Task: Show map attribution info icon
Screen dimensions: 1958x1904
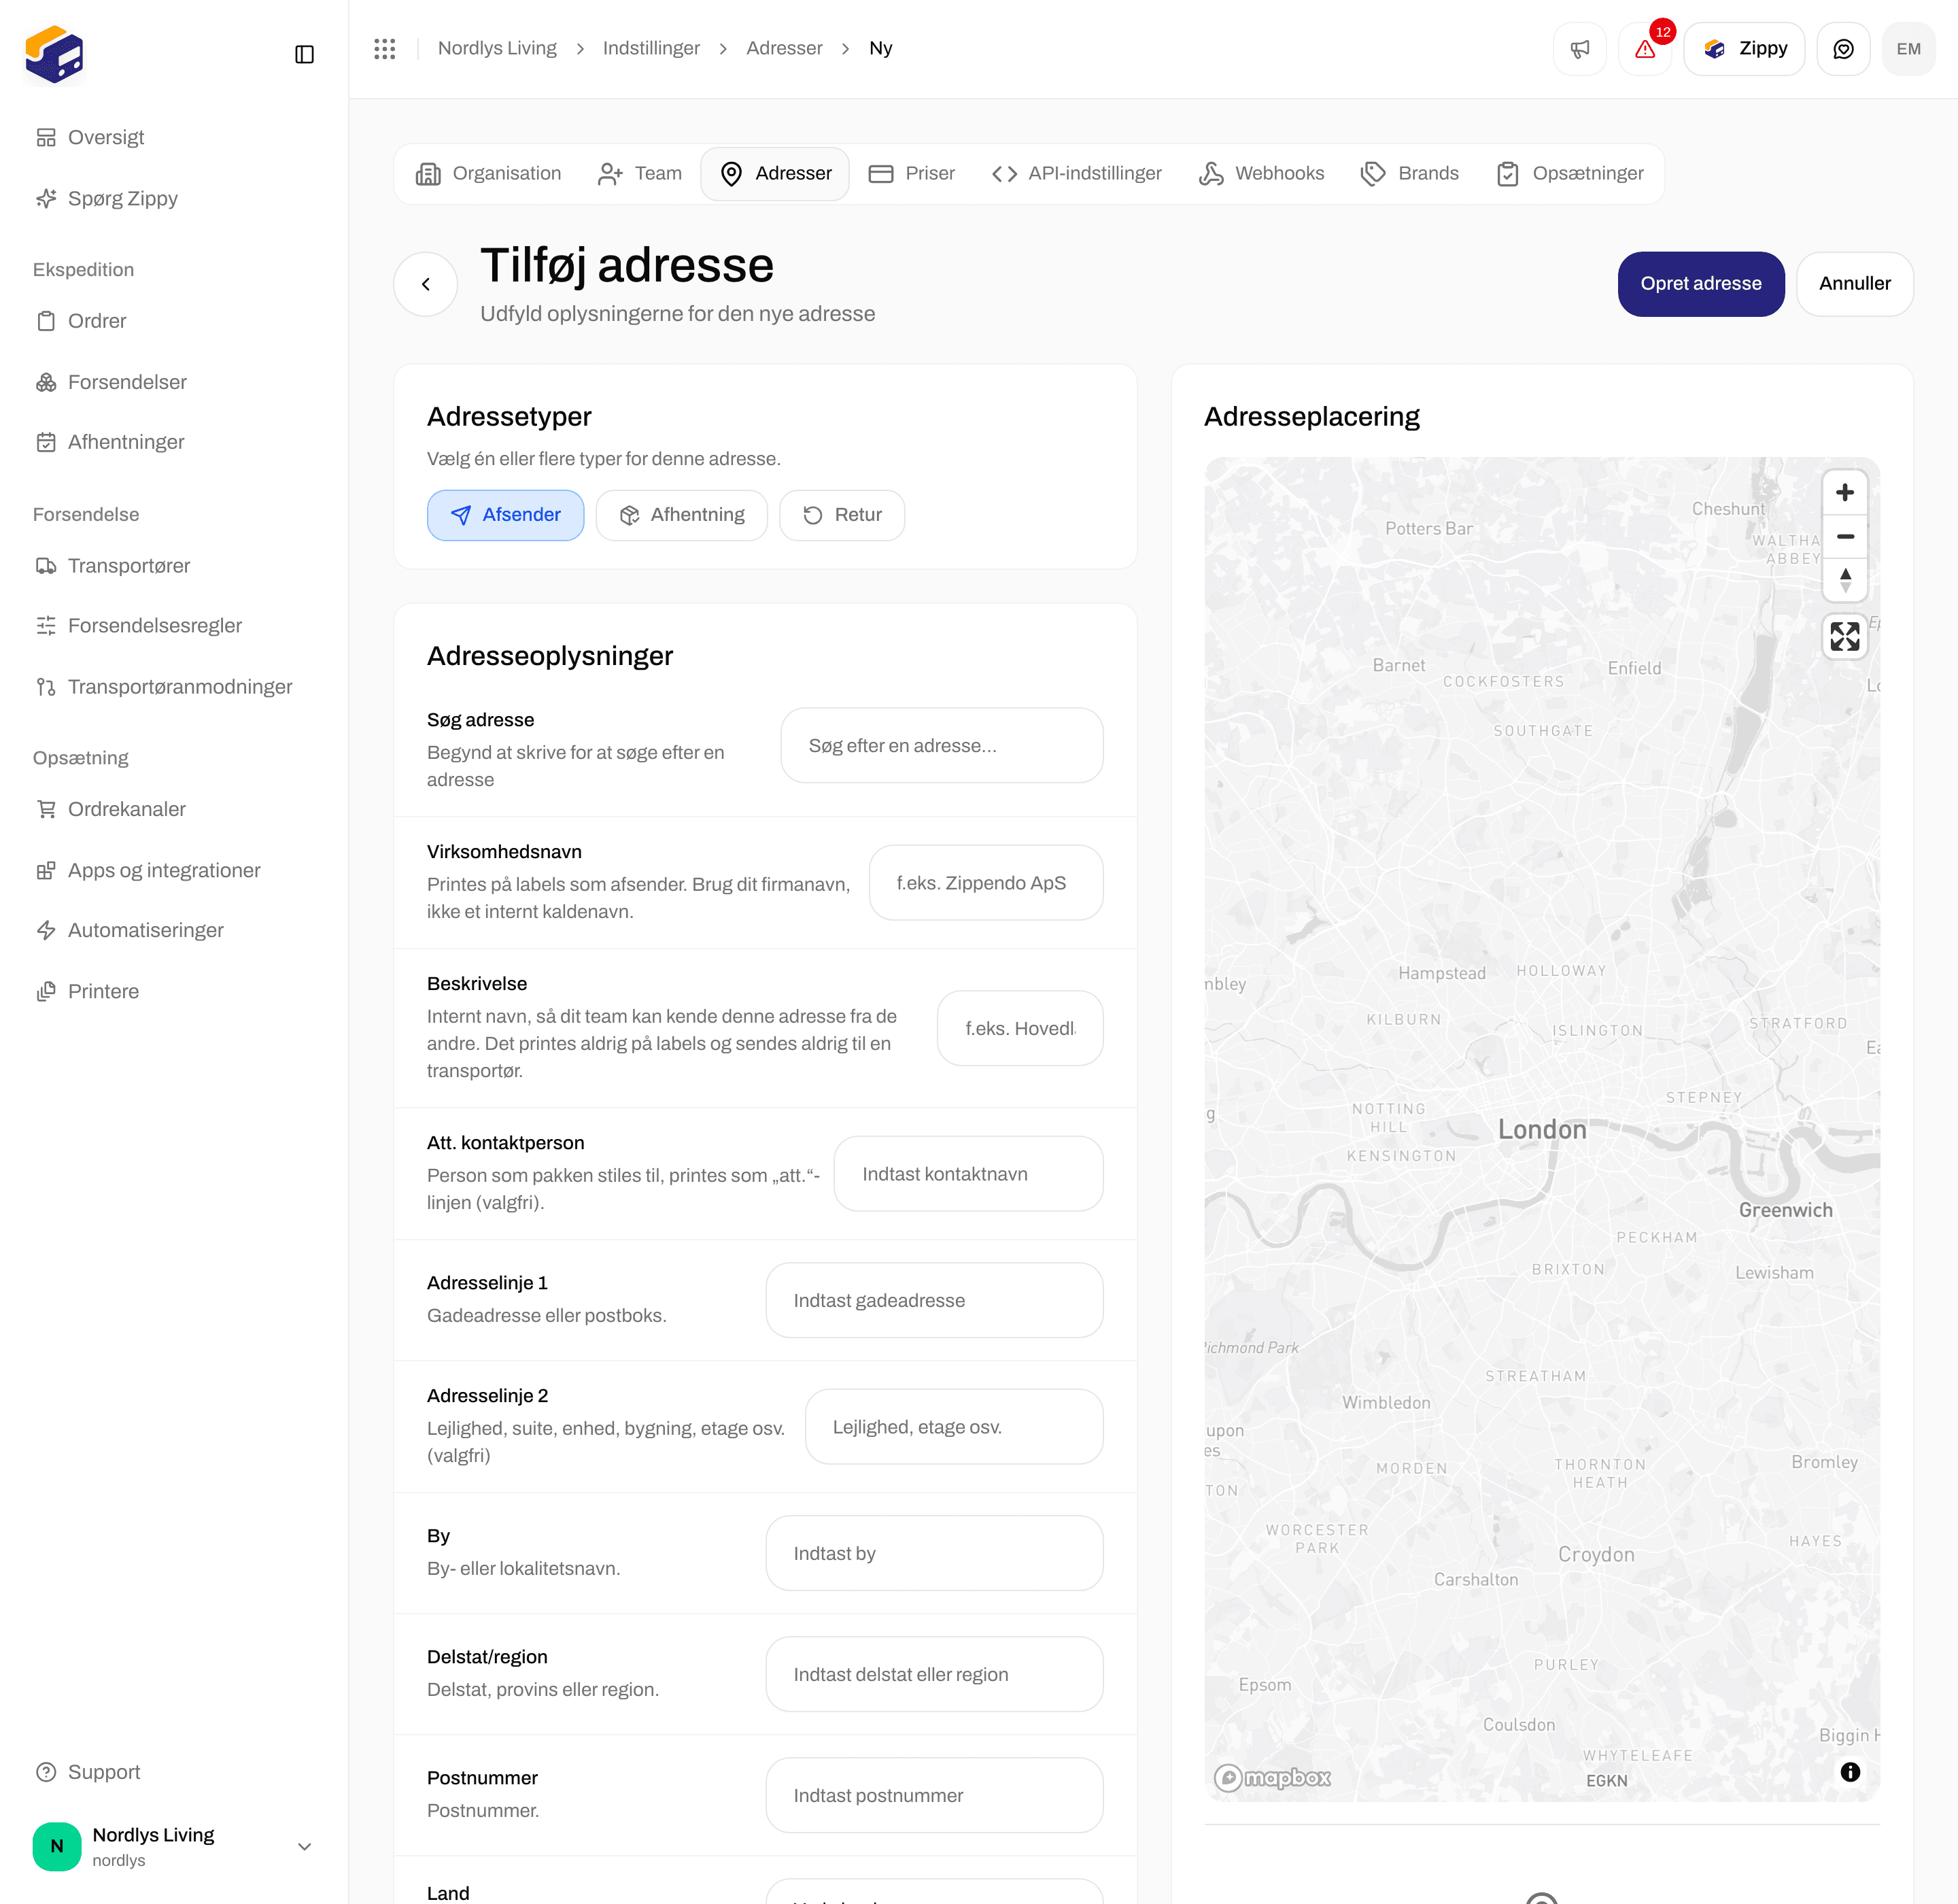Action: click(1850, 1772)
